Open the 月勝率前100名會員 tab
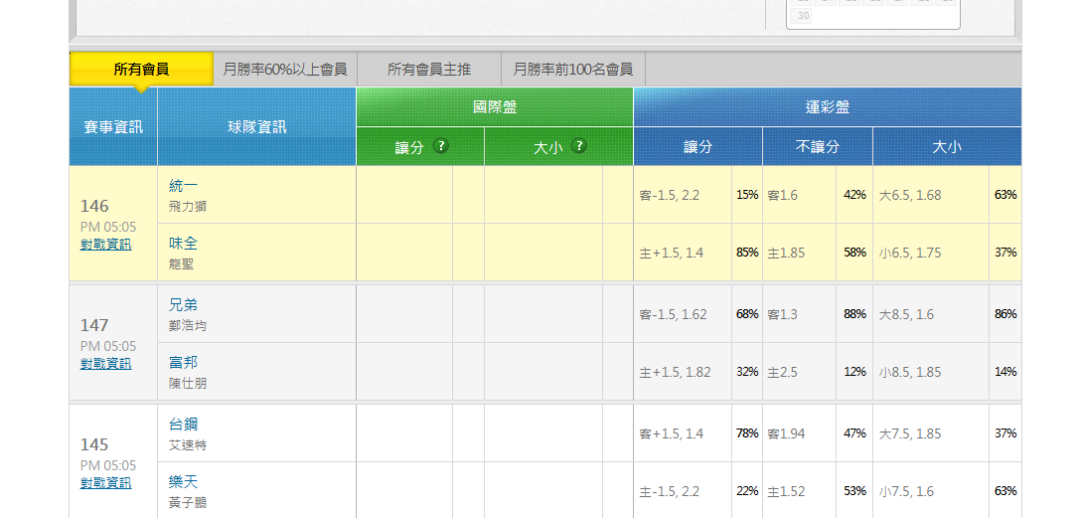This screenshot has width=1080, height=518. 573,70
